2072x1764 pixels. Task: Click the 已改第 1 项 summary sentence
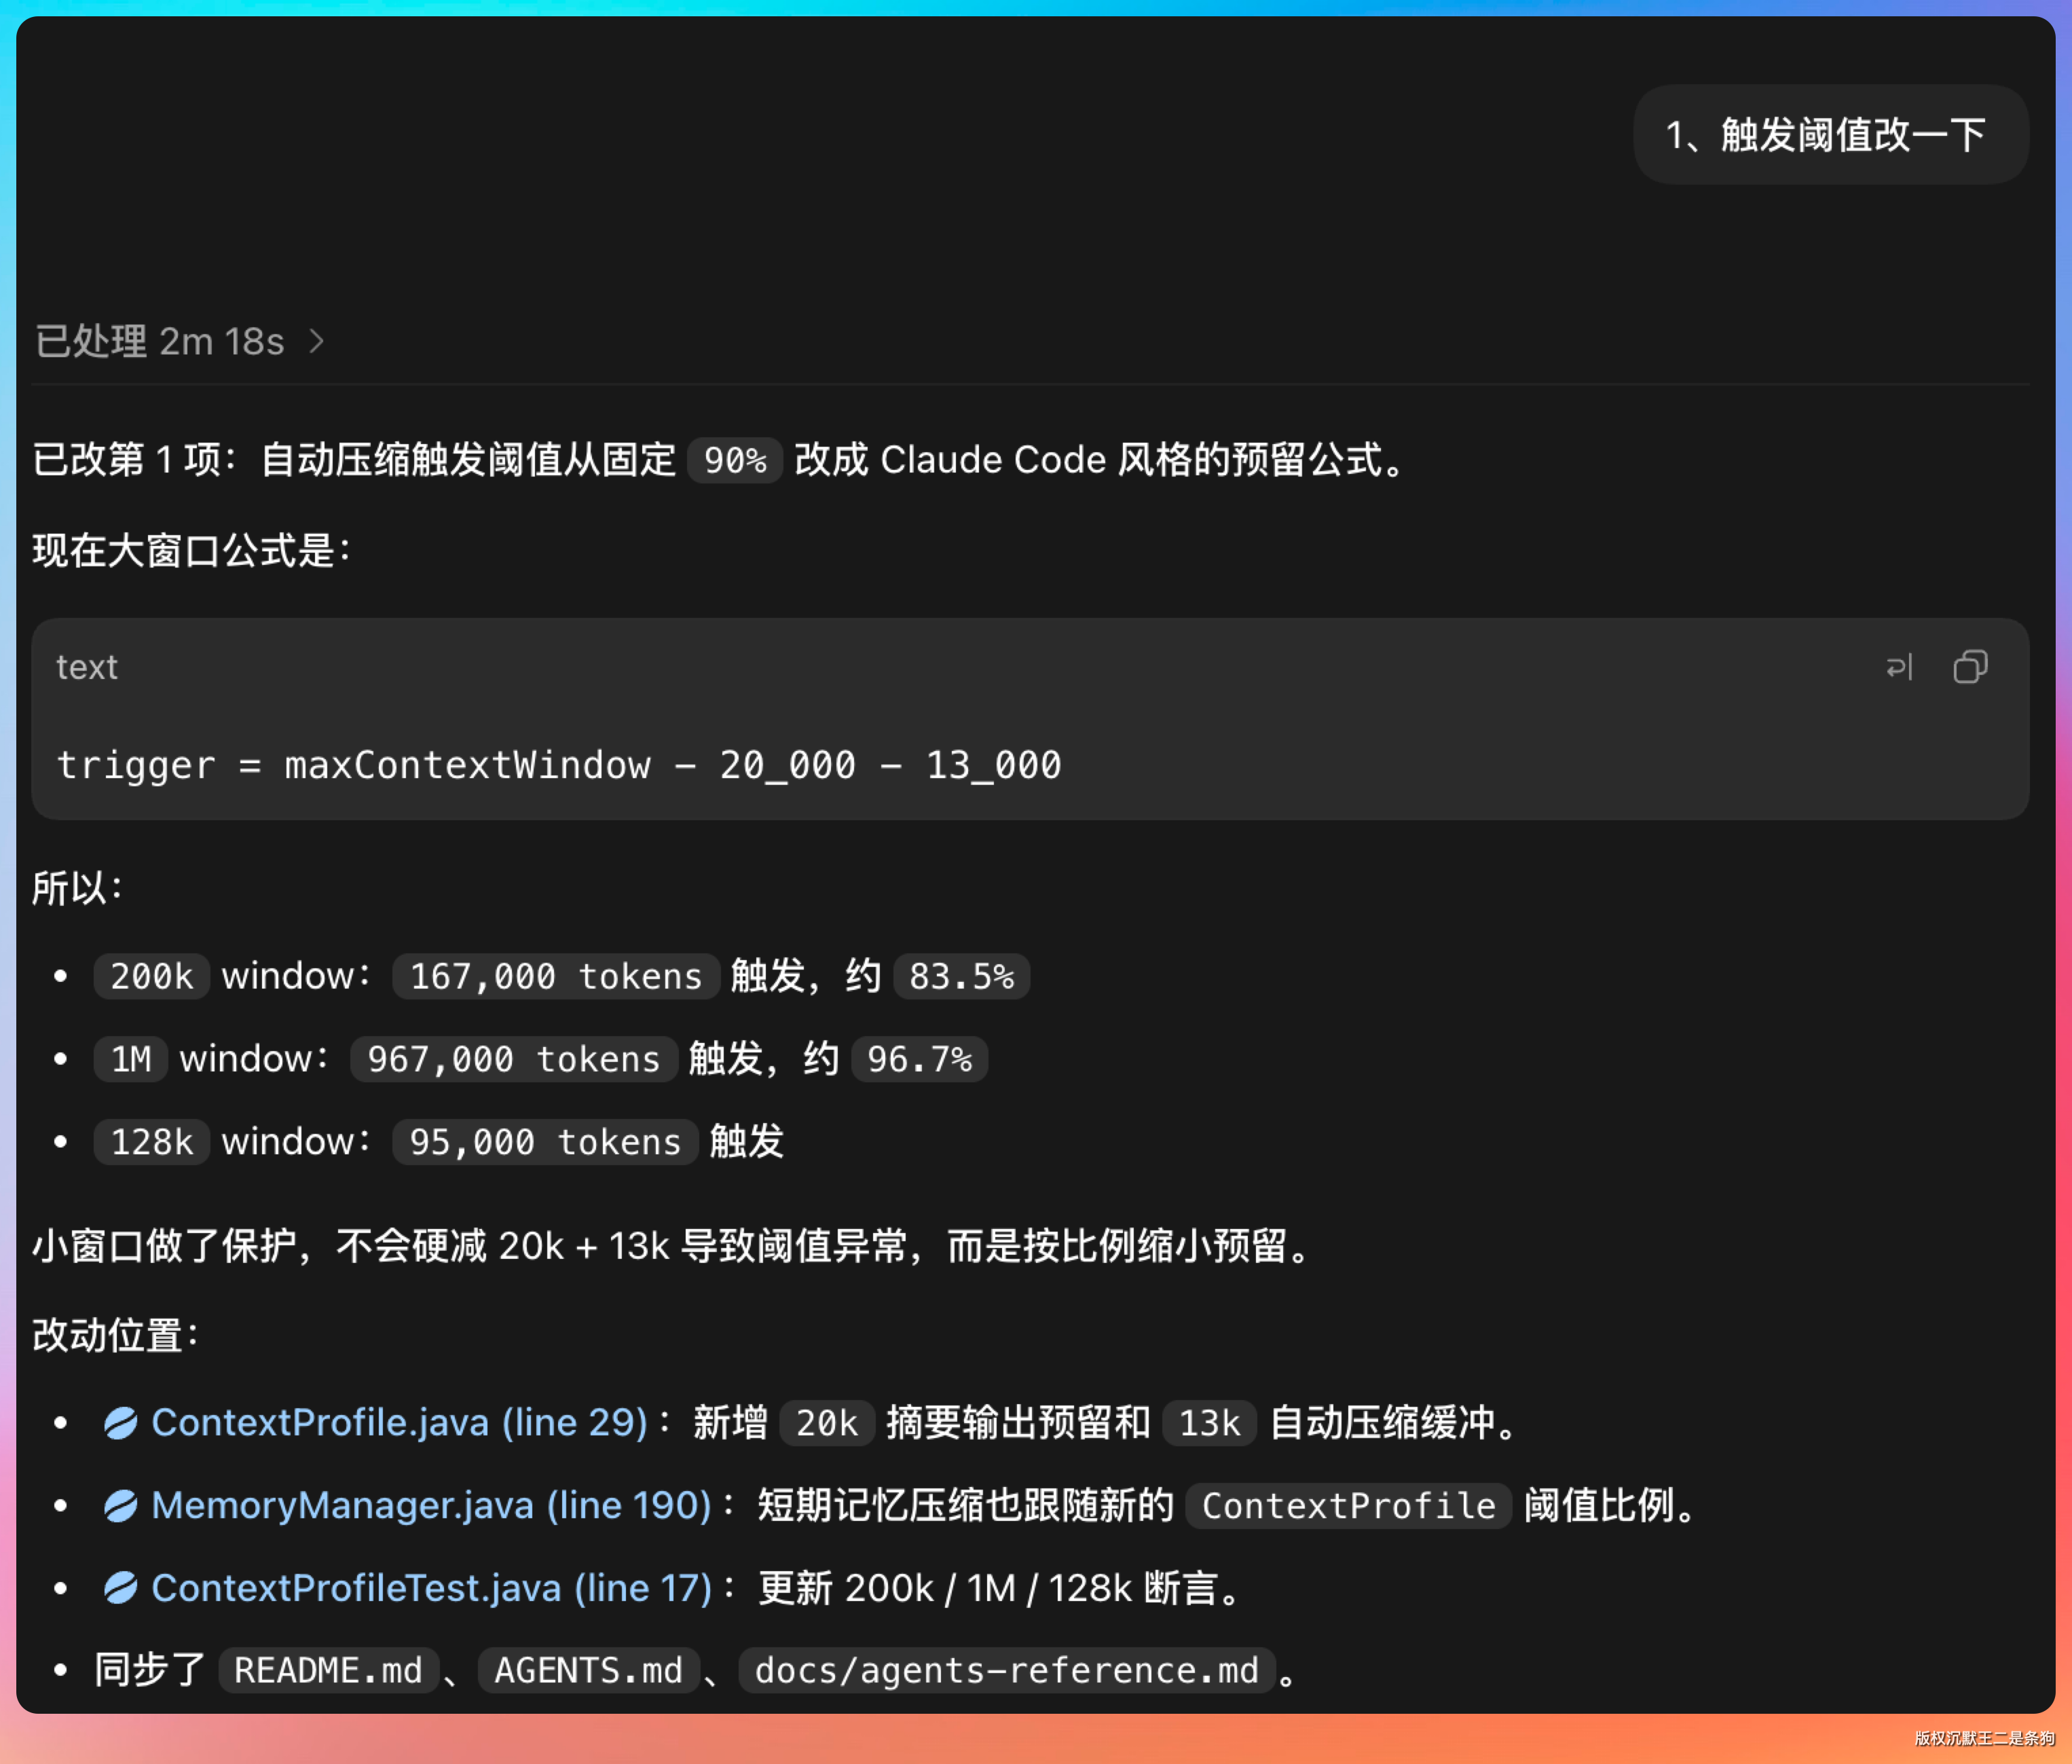(719, 460)
